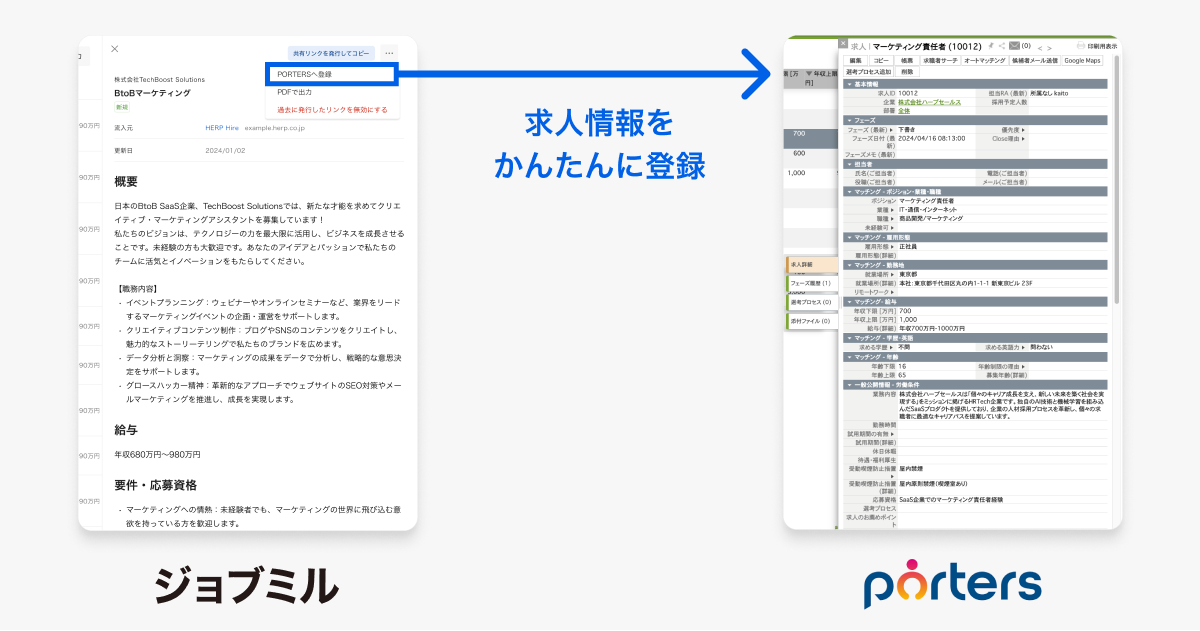Click 選考プロセス追加 button
Screen dimensions: 1200x631
click(868, 72)
